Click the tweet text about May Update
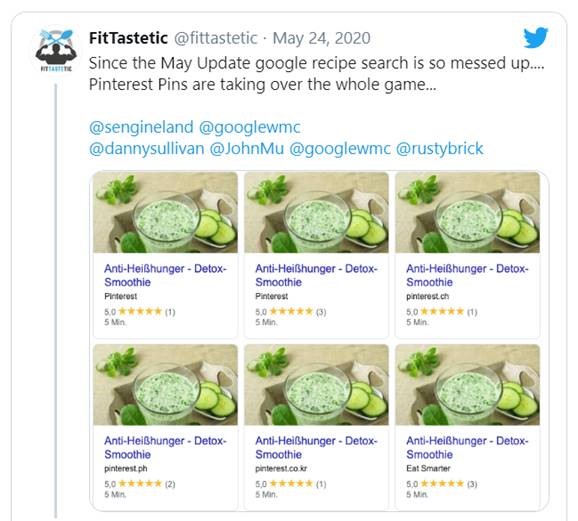578x521 pixels. [x=316, y=74]
